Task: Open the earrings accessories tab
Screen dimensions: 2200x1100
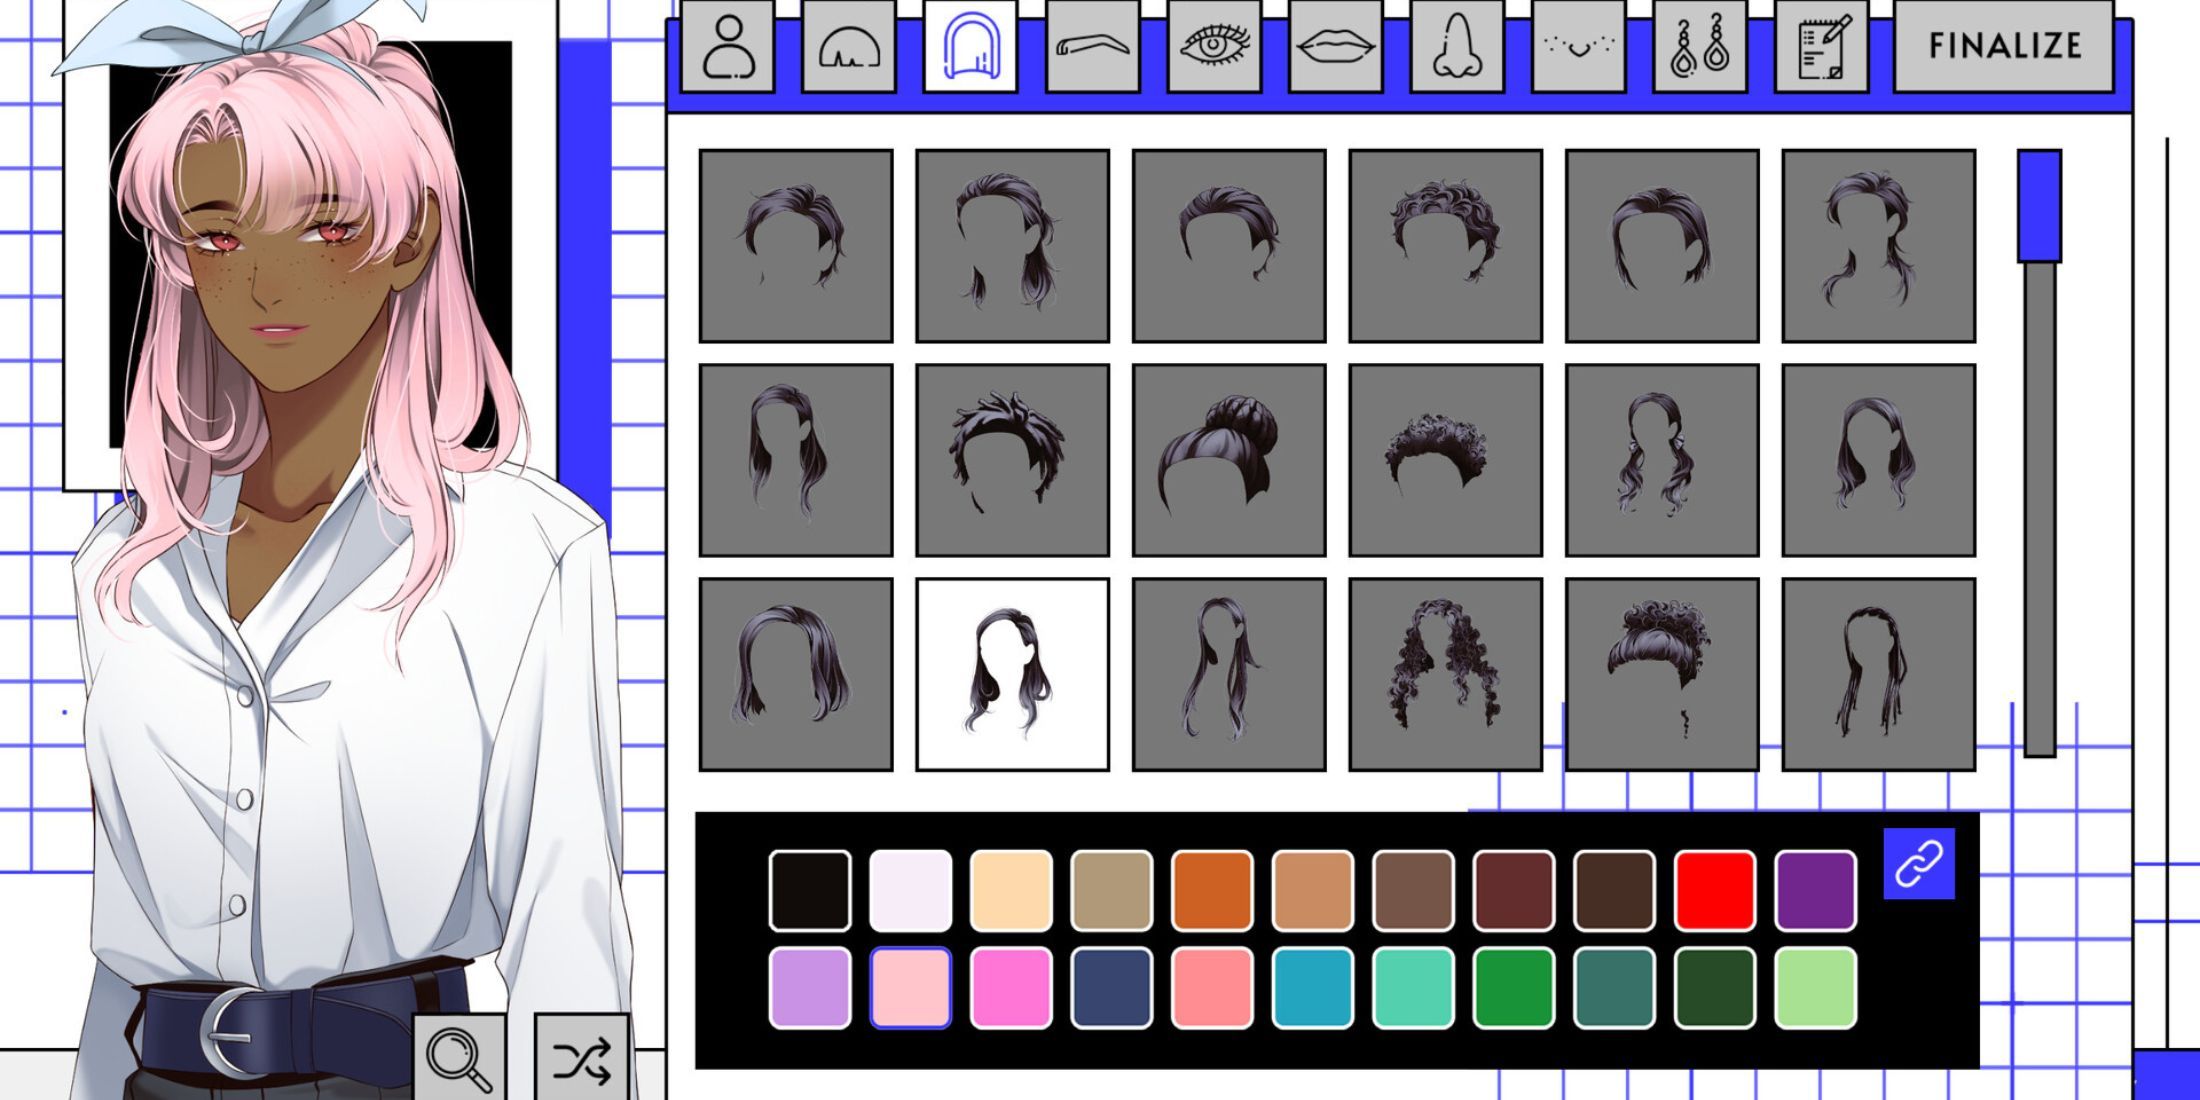Action: 1700,47
